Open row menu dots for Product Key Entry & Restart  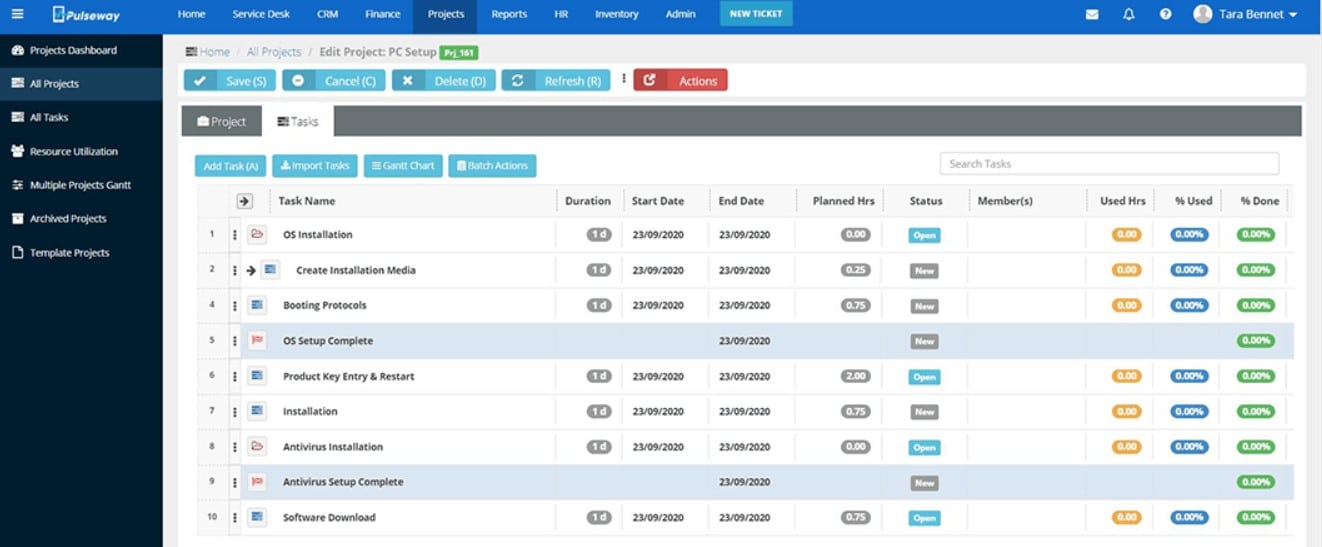pyautogui.click(x=236, y=376)
